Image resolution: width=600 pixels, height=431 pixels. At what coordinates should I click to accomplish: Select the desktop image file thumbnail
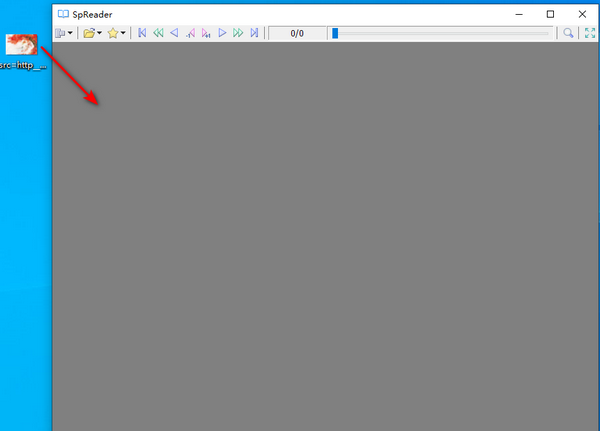click(x=22, y=44)
